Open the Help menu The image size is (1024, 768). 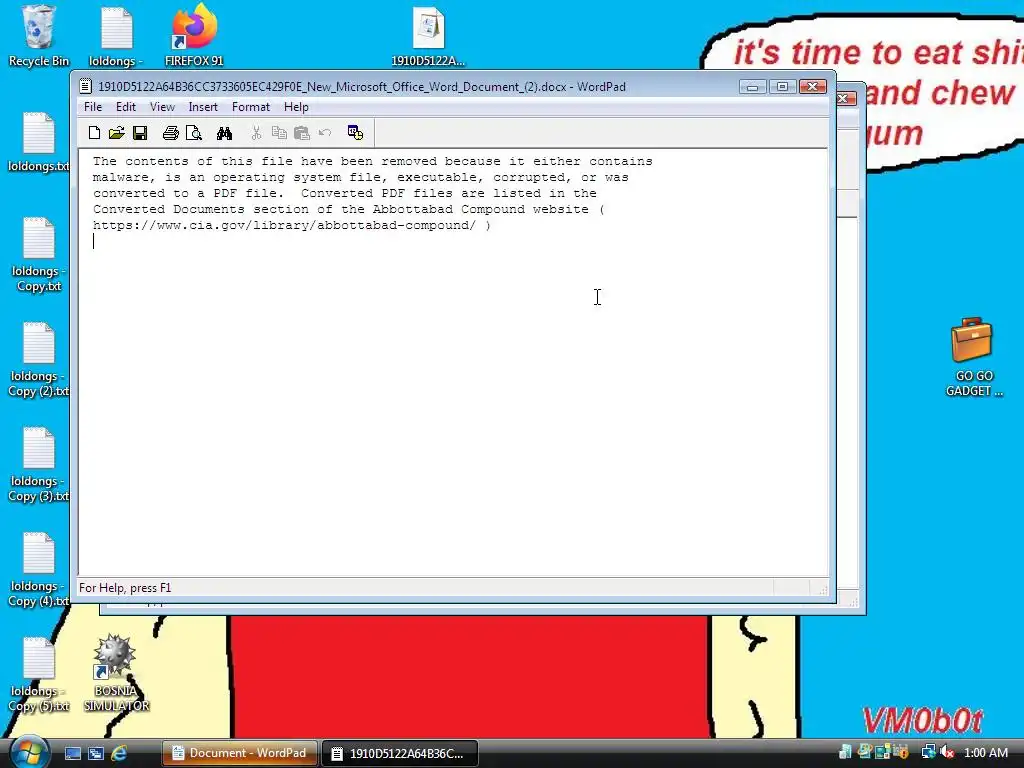coord(296,107)
